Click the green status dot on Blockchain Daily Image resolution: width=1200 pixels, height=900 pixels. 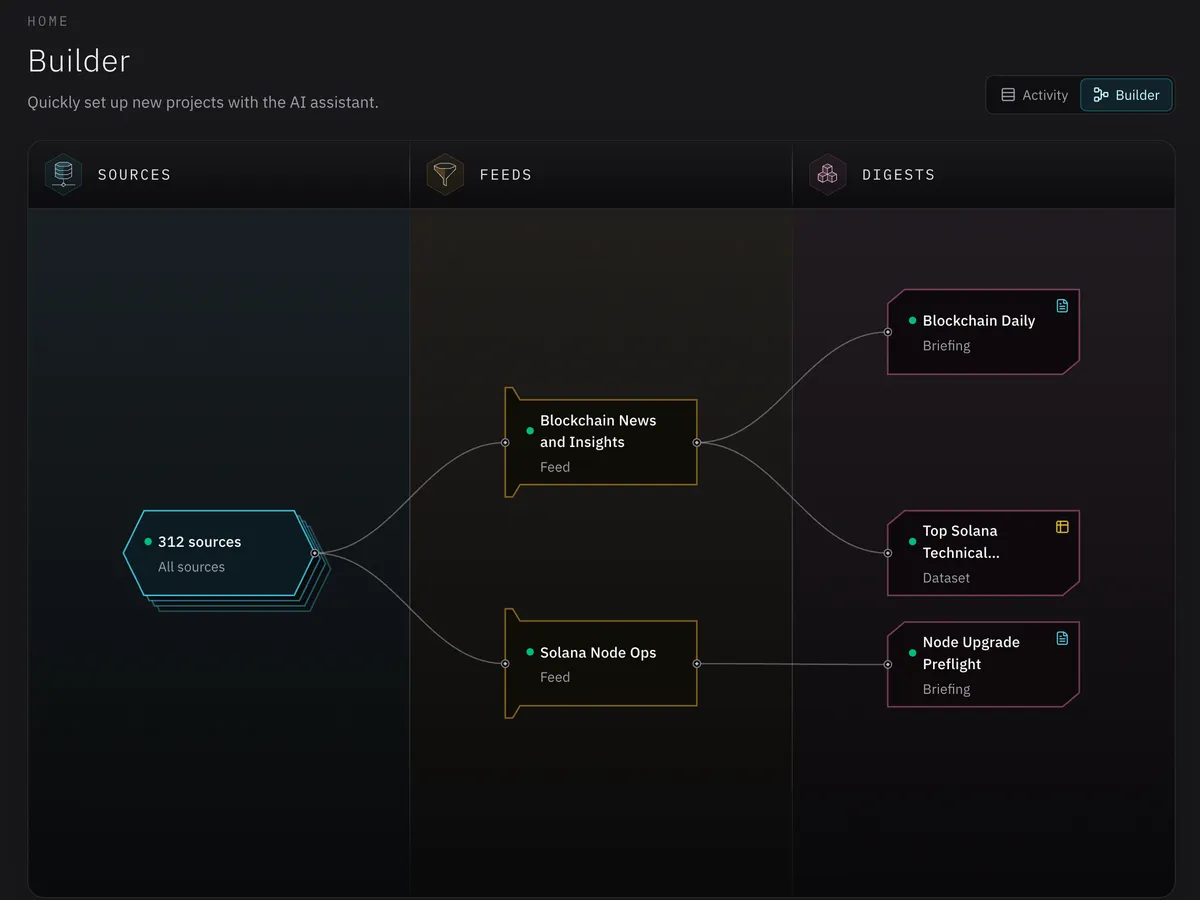tap(912, 321)
